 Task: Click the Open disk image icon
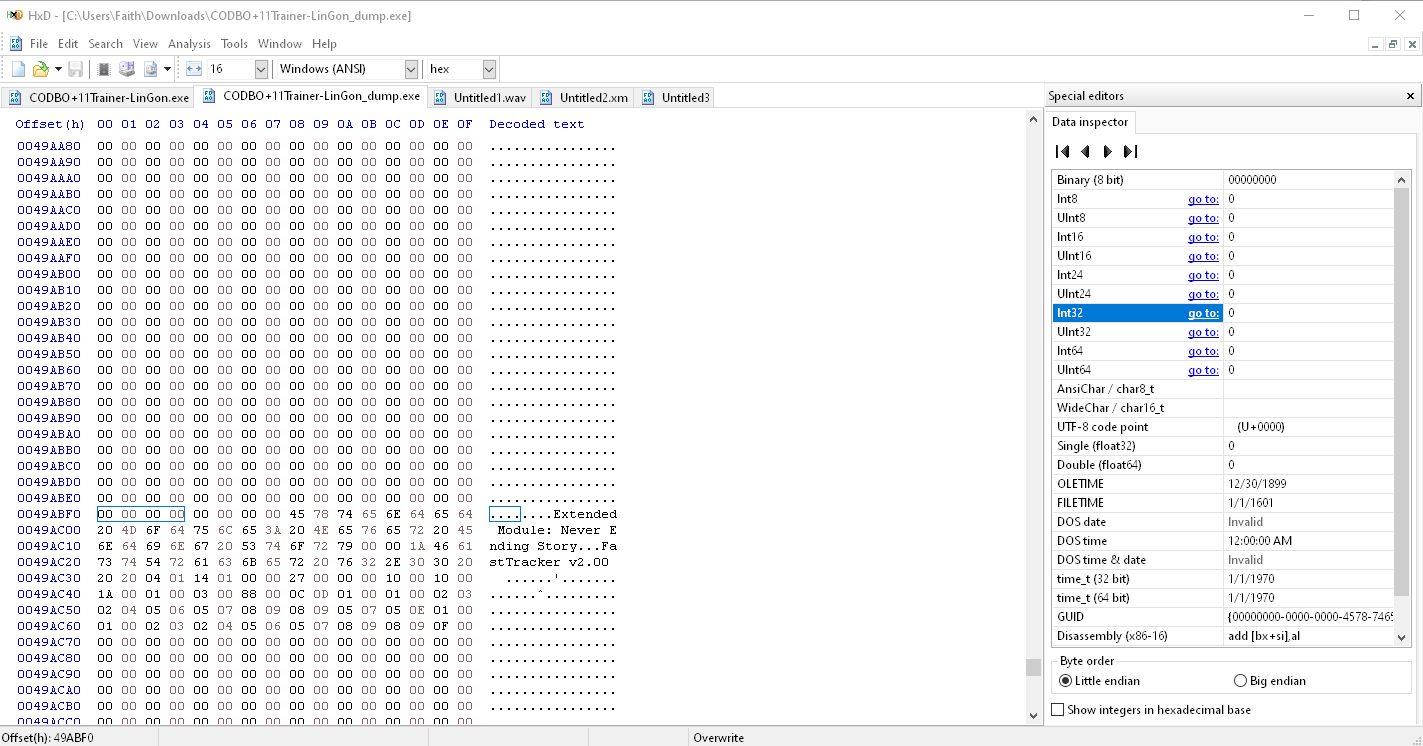151,69
